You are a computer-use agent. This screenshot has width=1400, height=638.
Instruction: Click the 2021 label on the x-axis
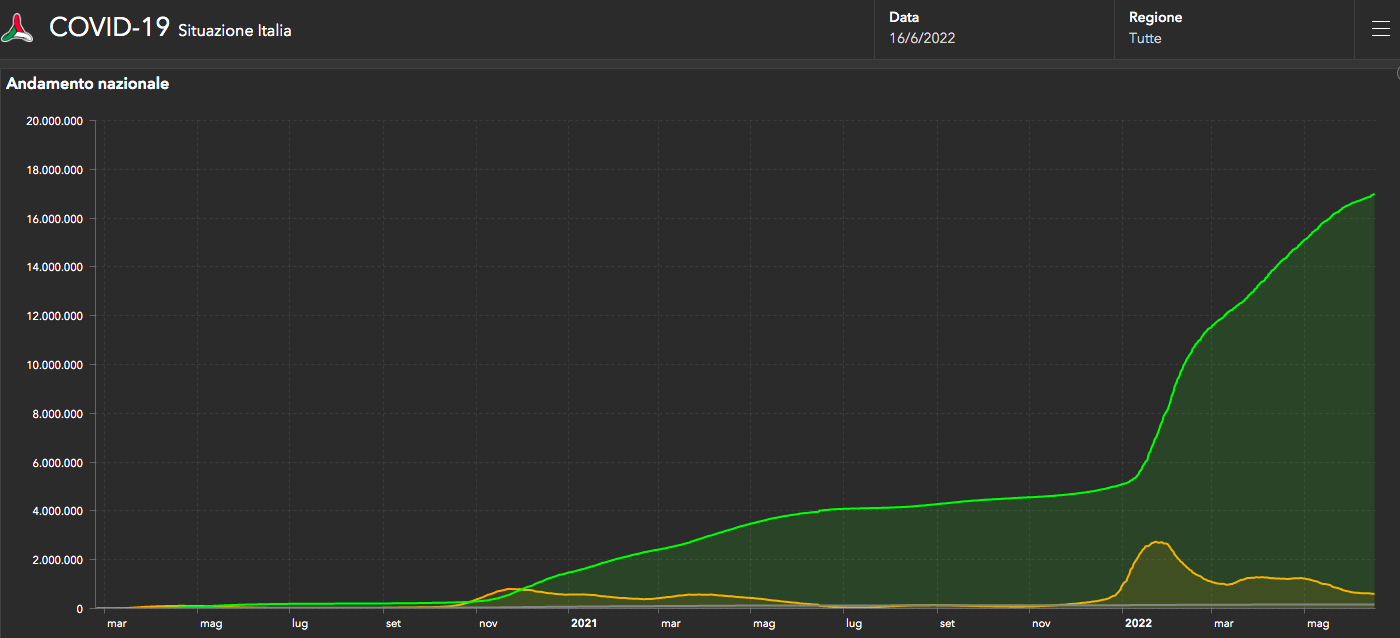tap(584, 624)
